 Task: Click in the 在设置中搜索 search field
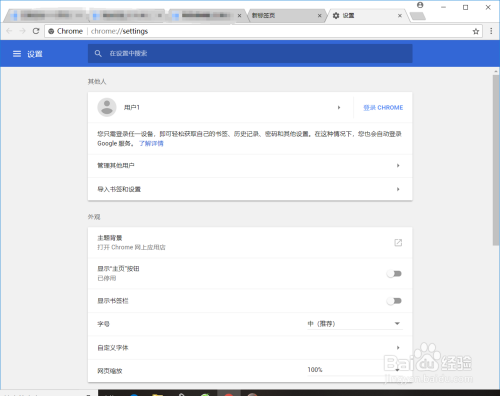250,53
